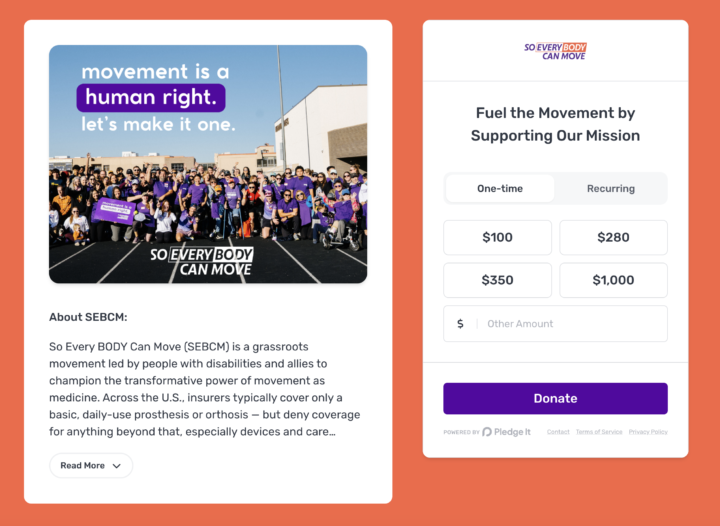Click the Read More chevron arrow

click(x=117, y=466)
